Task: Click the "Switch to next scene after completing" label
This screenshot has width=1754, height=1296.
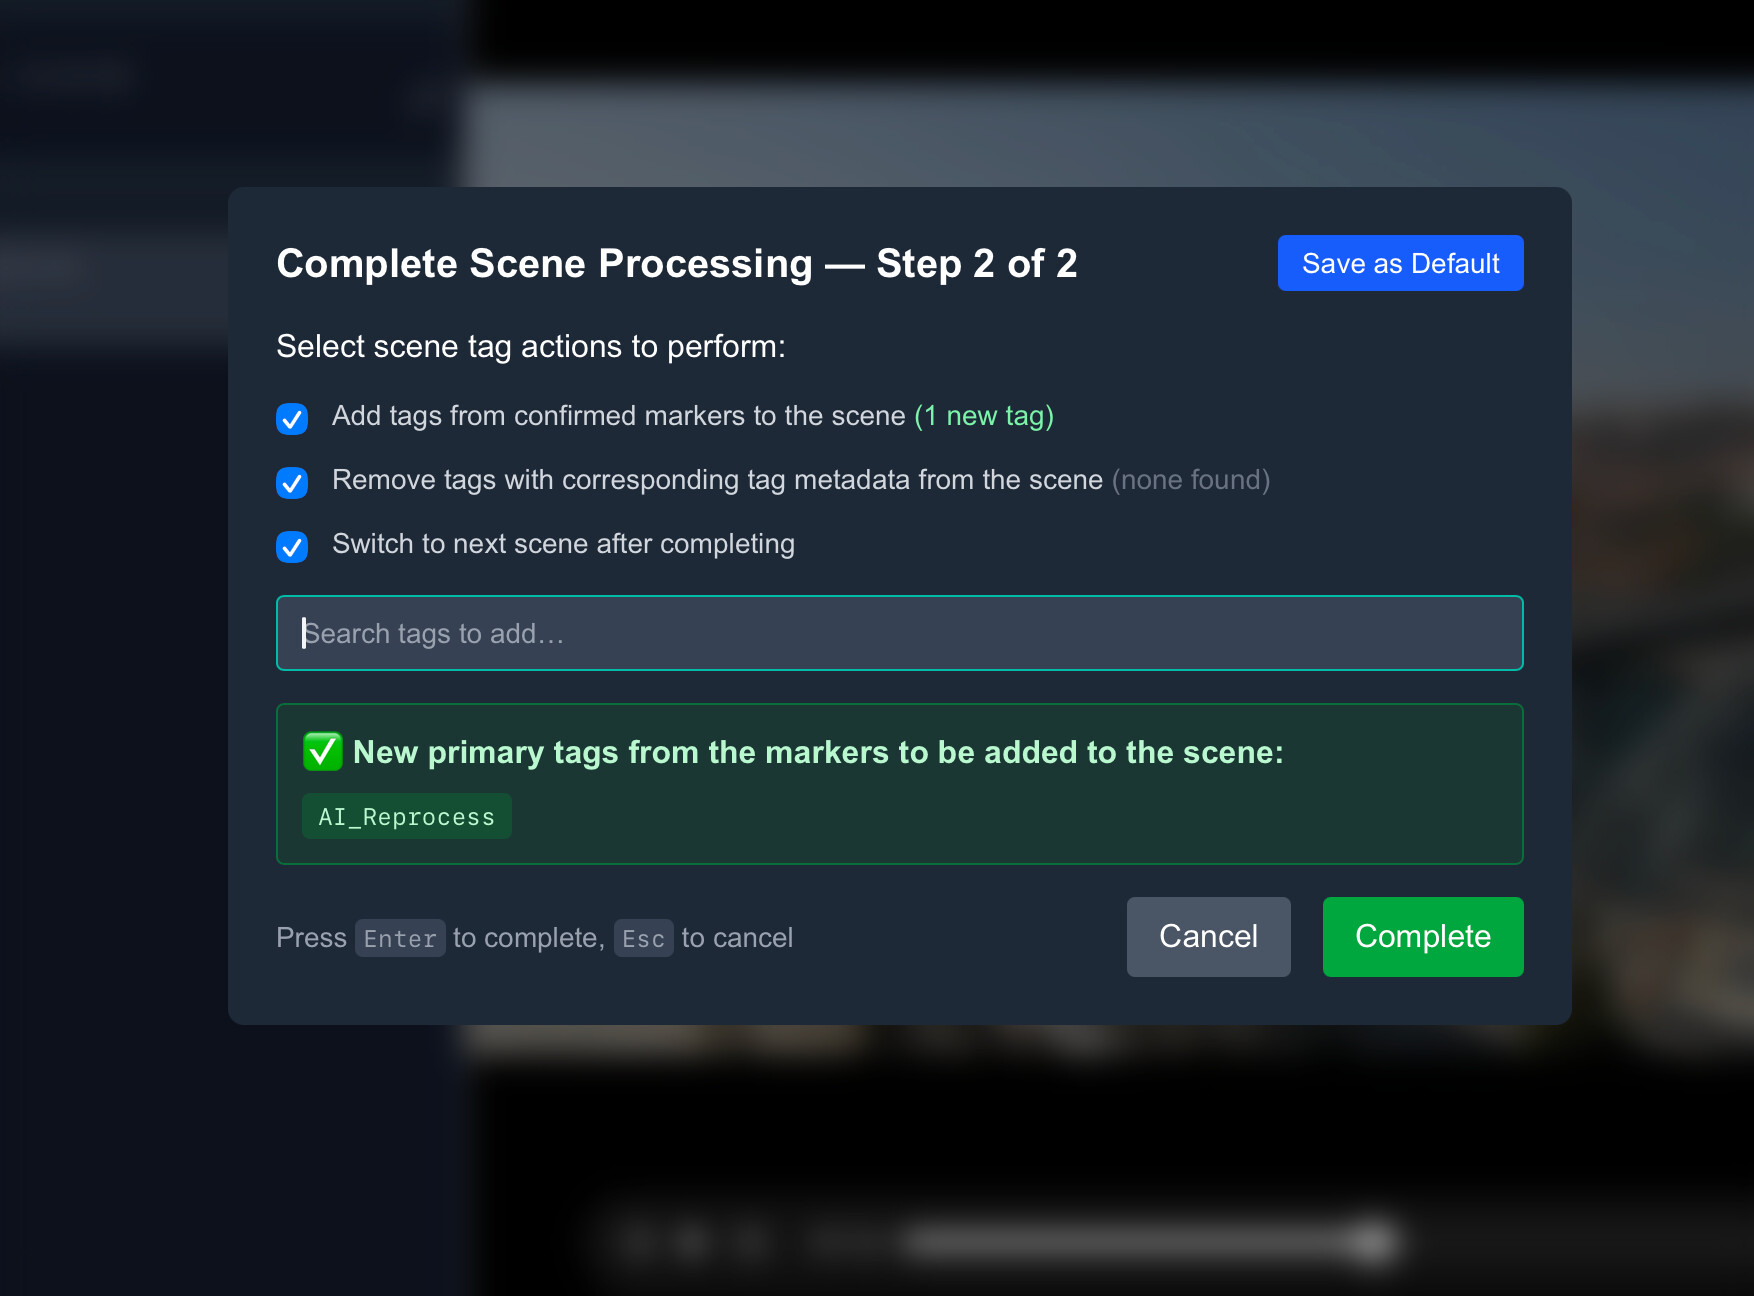Action: pyautogui.click(x=563, y=544)
